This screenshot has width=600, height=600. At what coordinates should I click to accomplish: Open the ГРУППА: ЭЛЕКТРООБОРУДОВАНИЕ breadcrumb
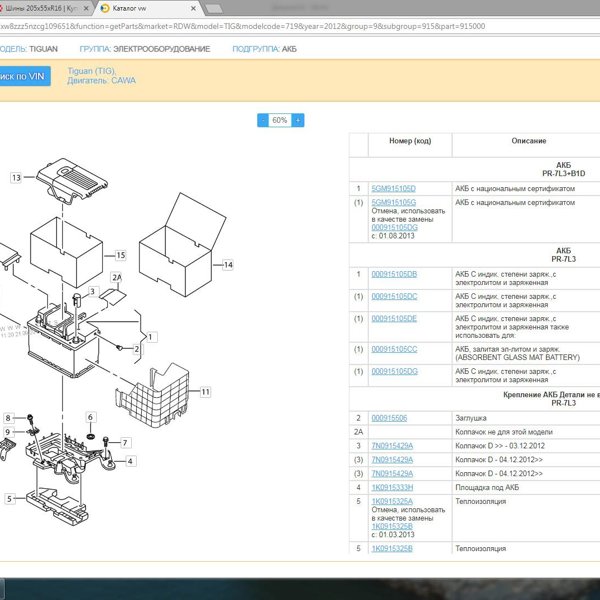[145, 49]
